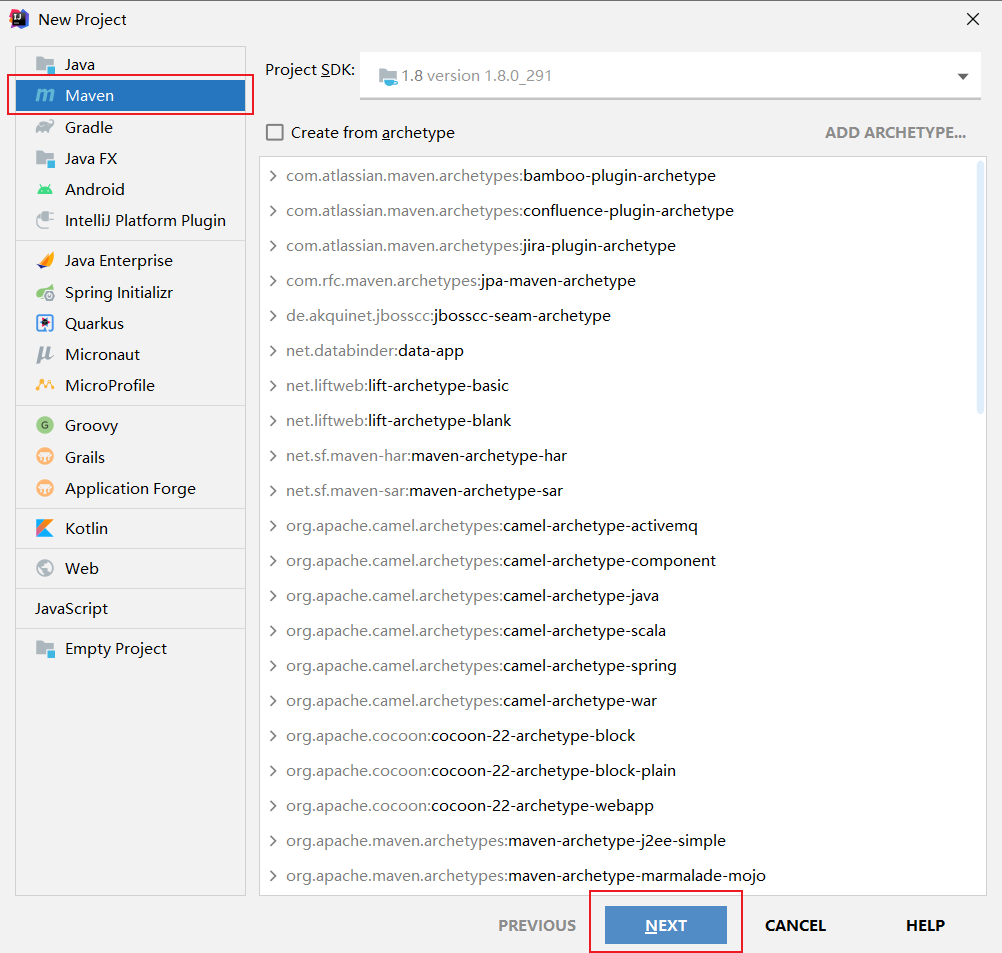Select Java Enterprise project type
This screenshot has width=1002, height=953.
(x=130, y=260)
